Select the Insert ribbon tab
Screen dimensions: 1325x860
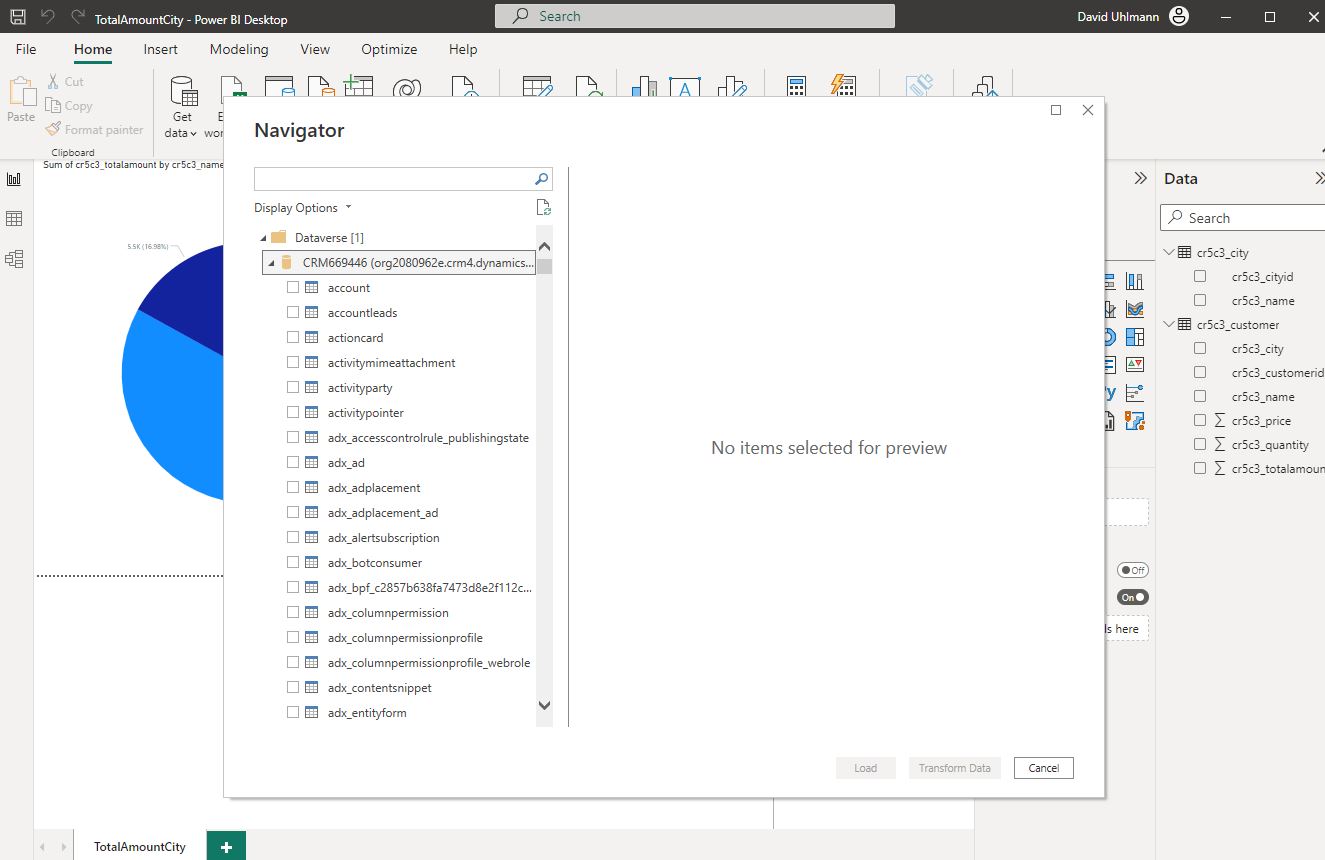click(160, 49)
